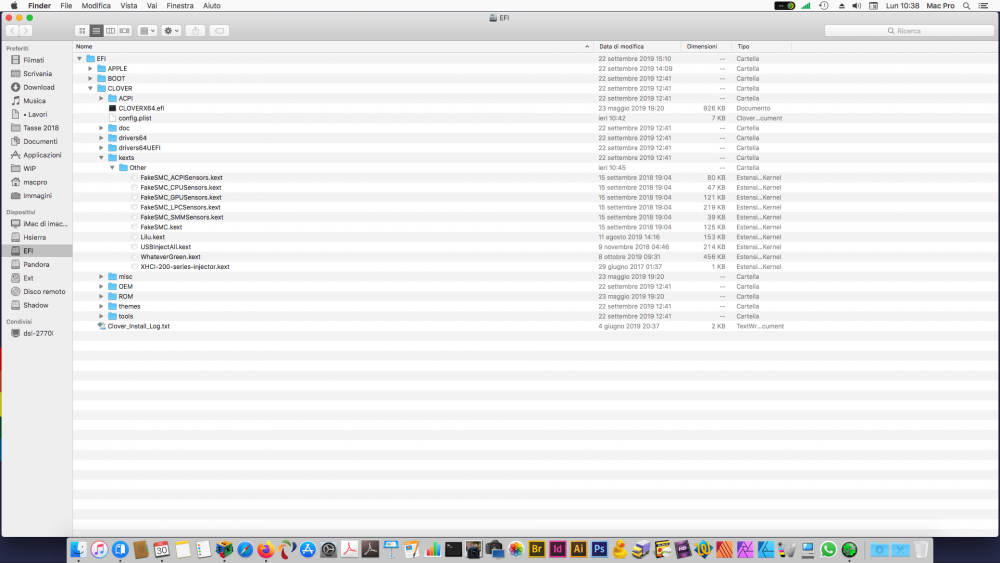Open the gear action menu
The image size is (1000, 563).
pos(171,31)
